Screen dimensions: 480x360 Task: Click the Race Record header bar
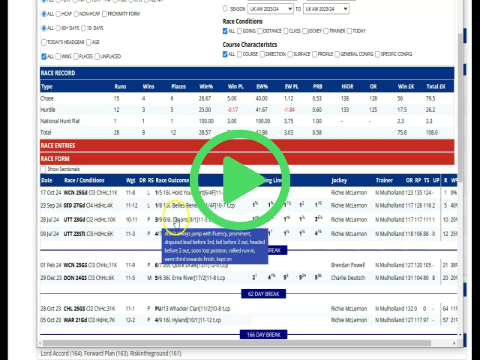247,73
